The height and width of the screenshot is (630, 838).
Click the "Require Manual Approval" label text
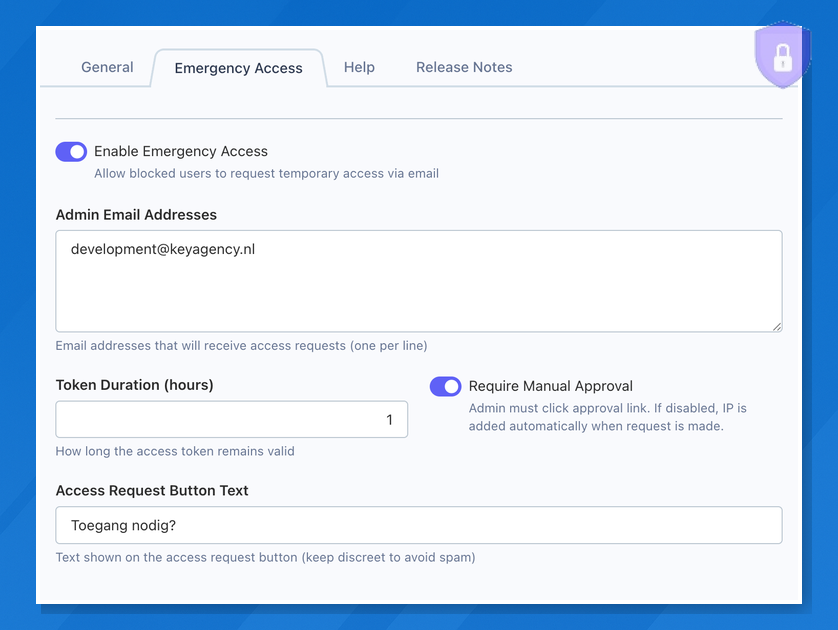tap(550, 386)
